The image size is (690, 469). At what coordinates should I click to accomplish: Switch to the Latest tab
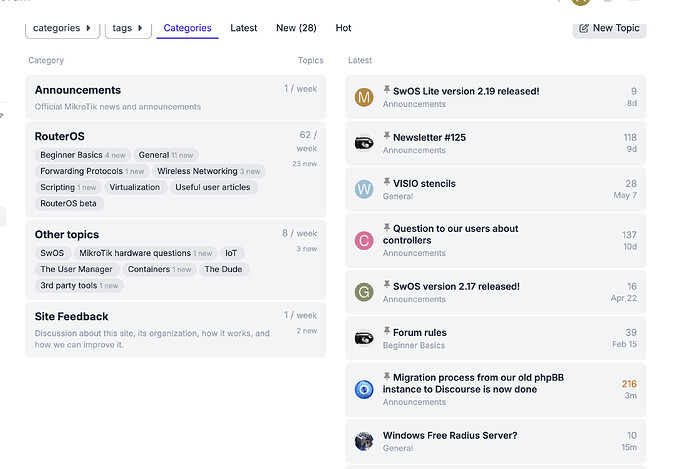[243, 28]
